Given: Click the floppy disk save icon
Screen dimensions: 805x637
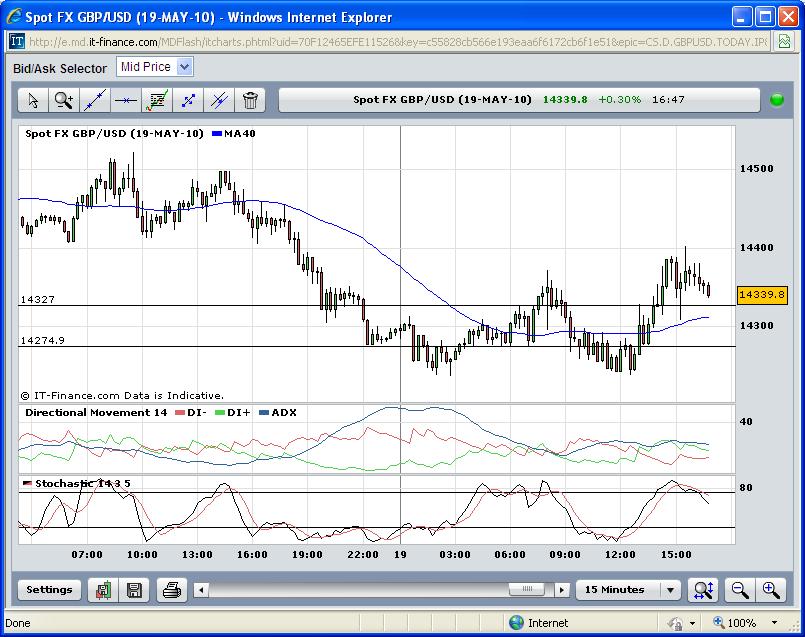Looking at the screenshot, I should point(134,590).
